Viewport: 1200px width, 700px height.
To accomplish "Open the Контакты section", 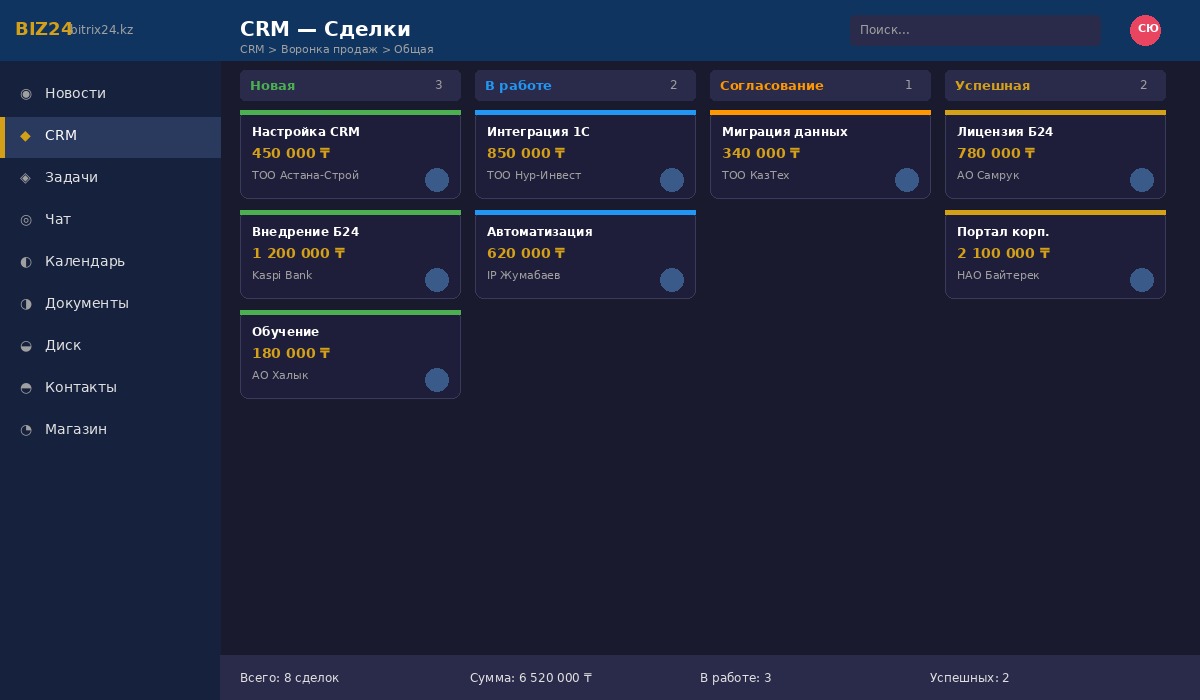I will 80,387.
